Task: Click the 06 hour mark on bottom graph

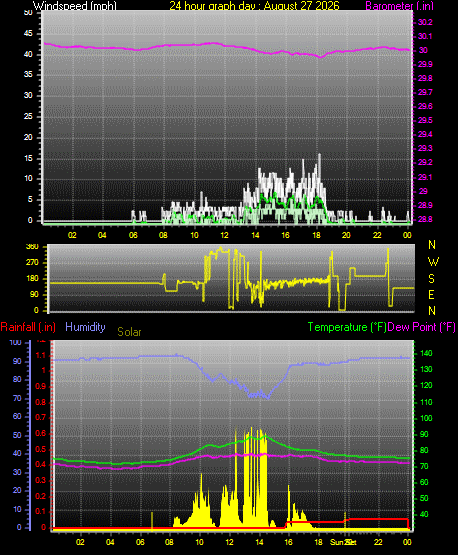Action: coord(140,542)
